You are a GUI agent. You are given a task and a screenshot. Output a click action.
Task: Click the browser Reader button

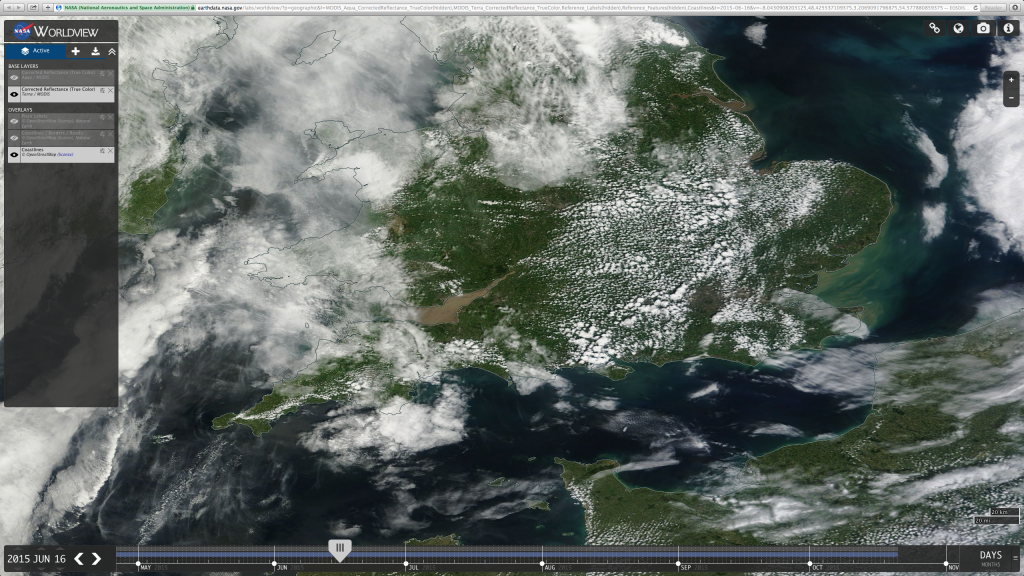[x=993, y=7]
